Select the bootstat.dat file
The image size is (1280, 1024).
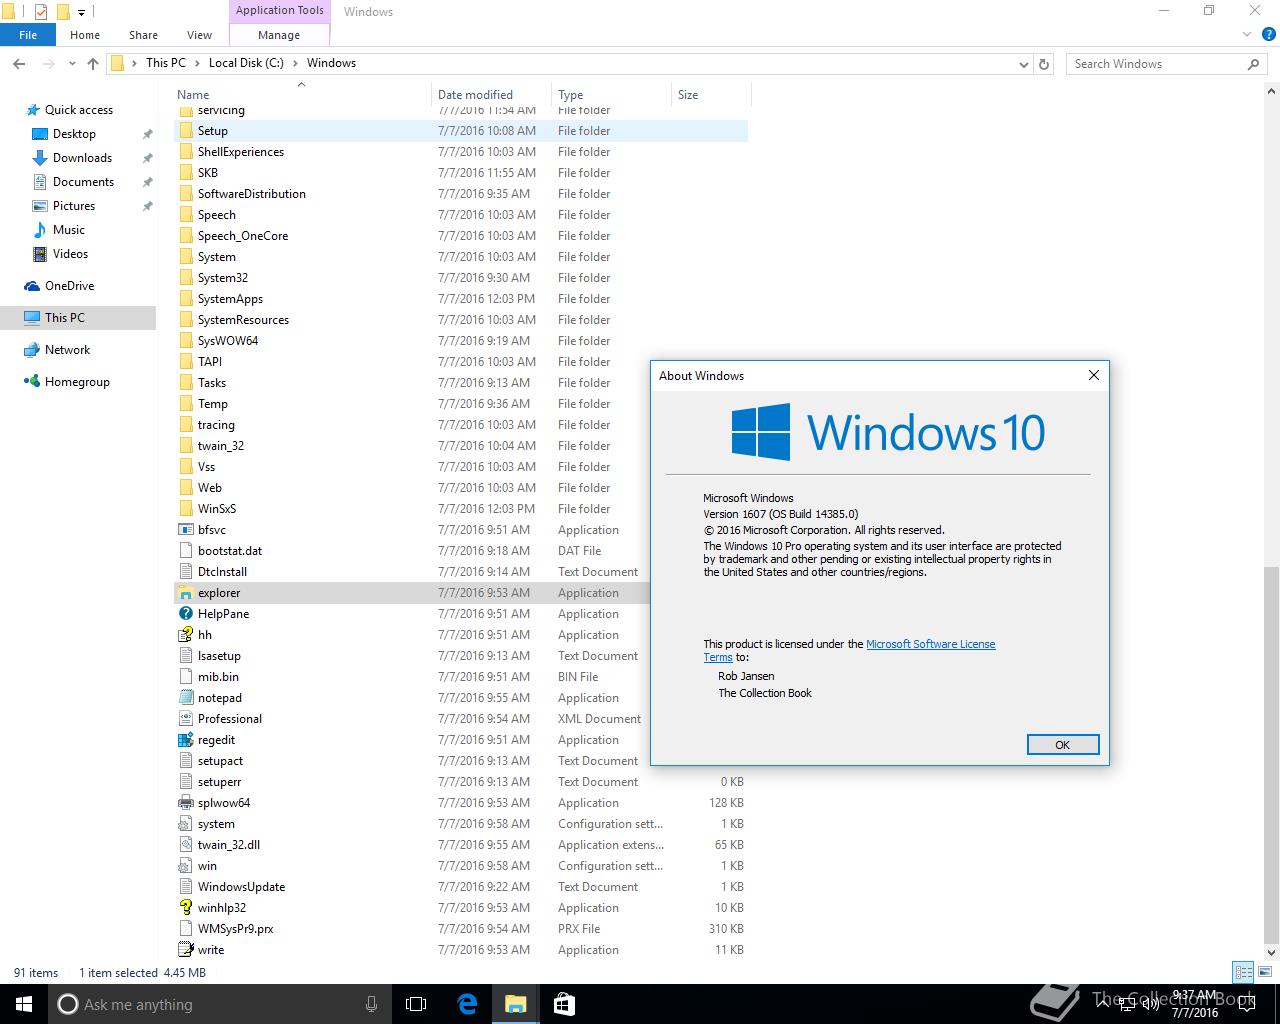230,551
